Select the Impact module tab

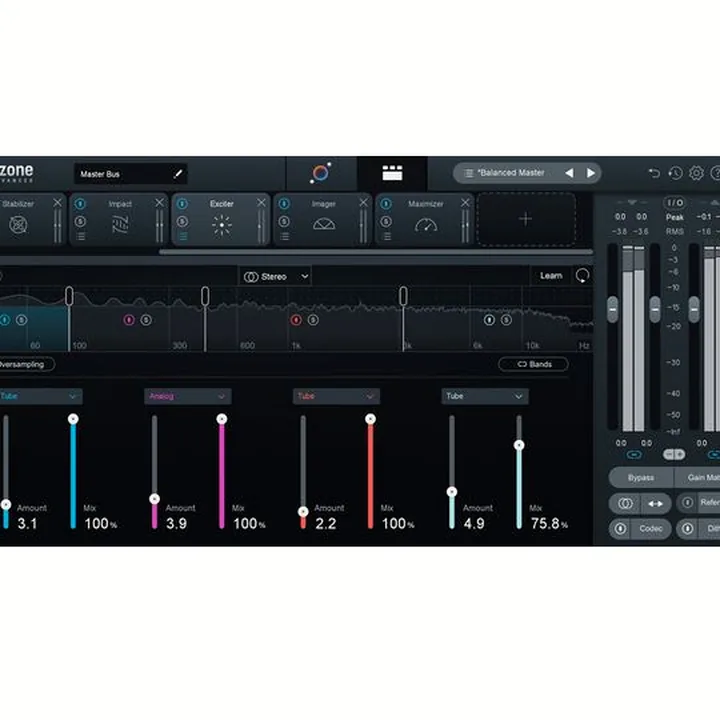[x=120, y=219]
